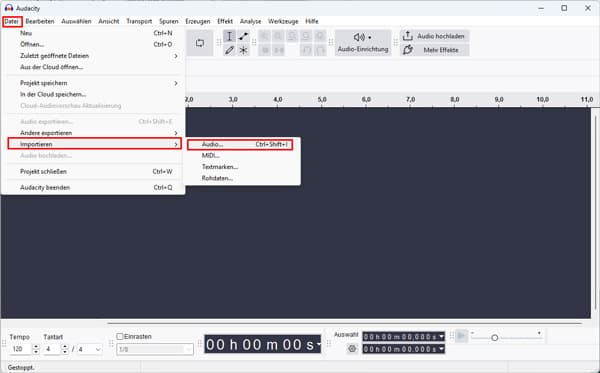The height and width of the screenshot is (373, 600).
Task: Expand the Projekt speichern submenu
Action: pos(94,83)
